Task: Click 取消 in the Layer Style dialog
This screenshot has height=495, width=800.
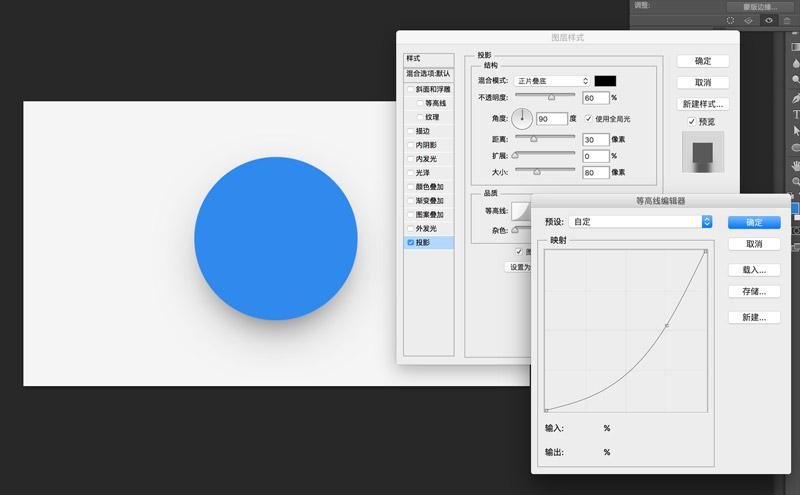Action: tap(703, 82)
